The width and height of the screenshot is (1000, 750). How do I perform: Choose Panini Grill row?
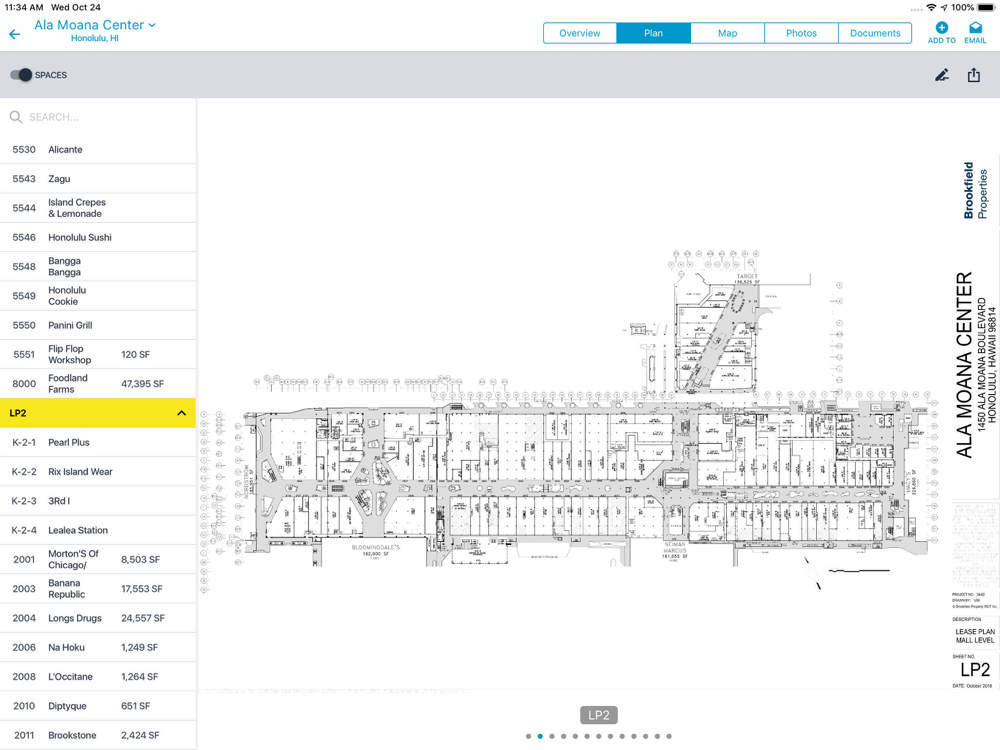(x=98, y=326)
